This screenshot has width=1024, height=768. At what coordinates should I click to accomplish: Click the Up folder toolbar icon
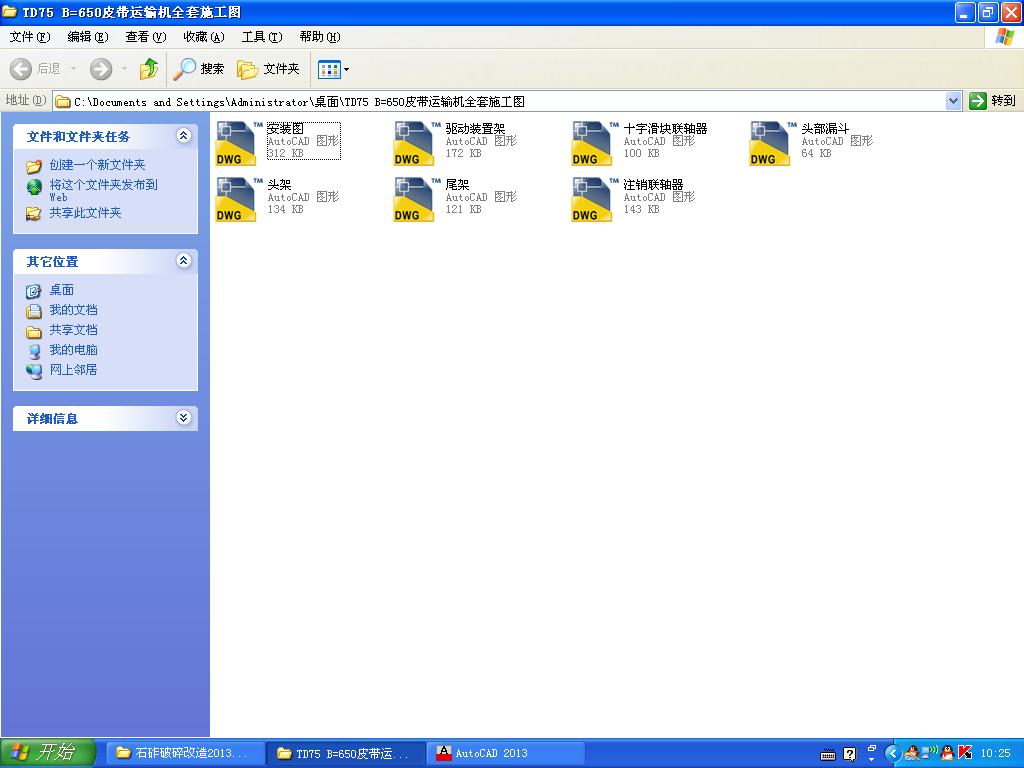pyautogui.click(x=149, y=69)
